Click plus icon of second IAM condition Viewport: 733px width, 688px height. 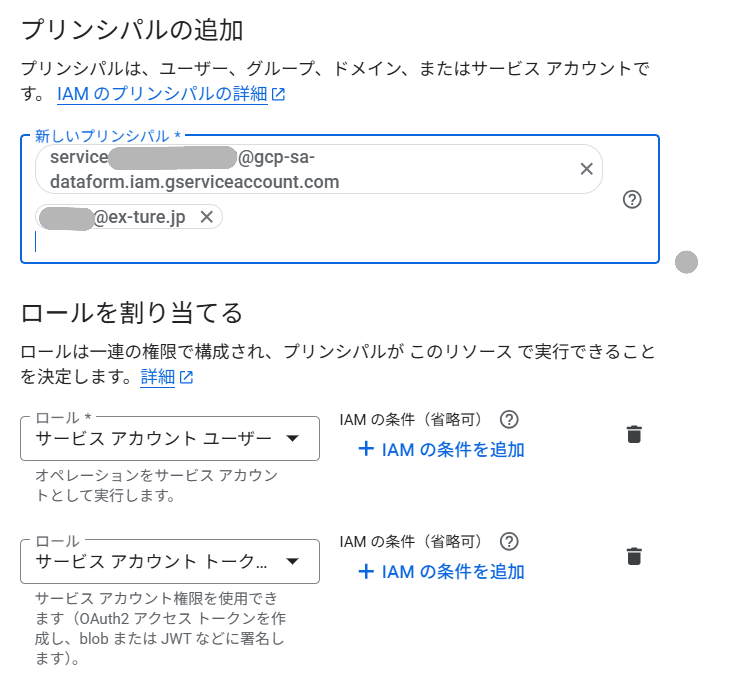pyautogui.click(x=366, y=572)
